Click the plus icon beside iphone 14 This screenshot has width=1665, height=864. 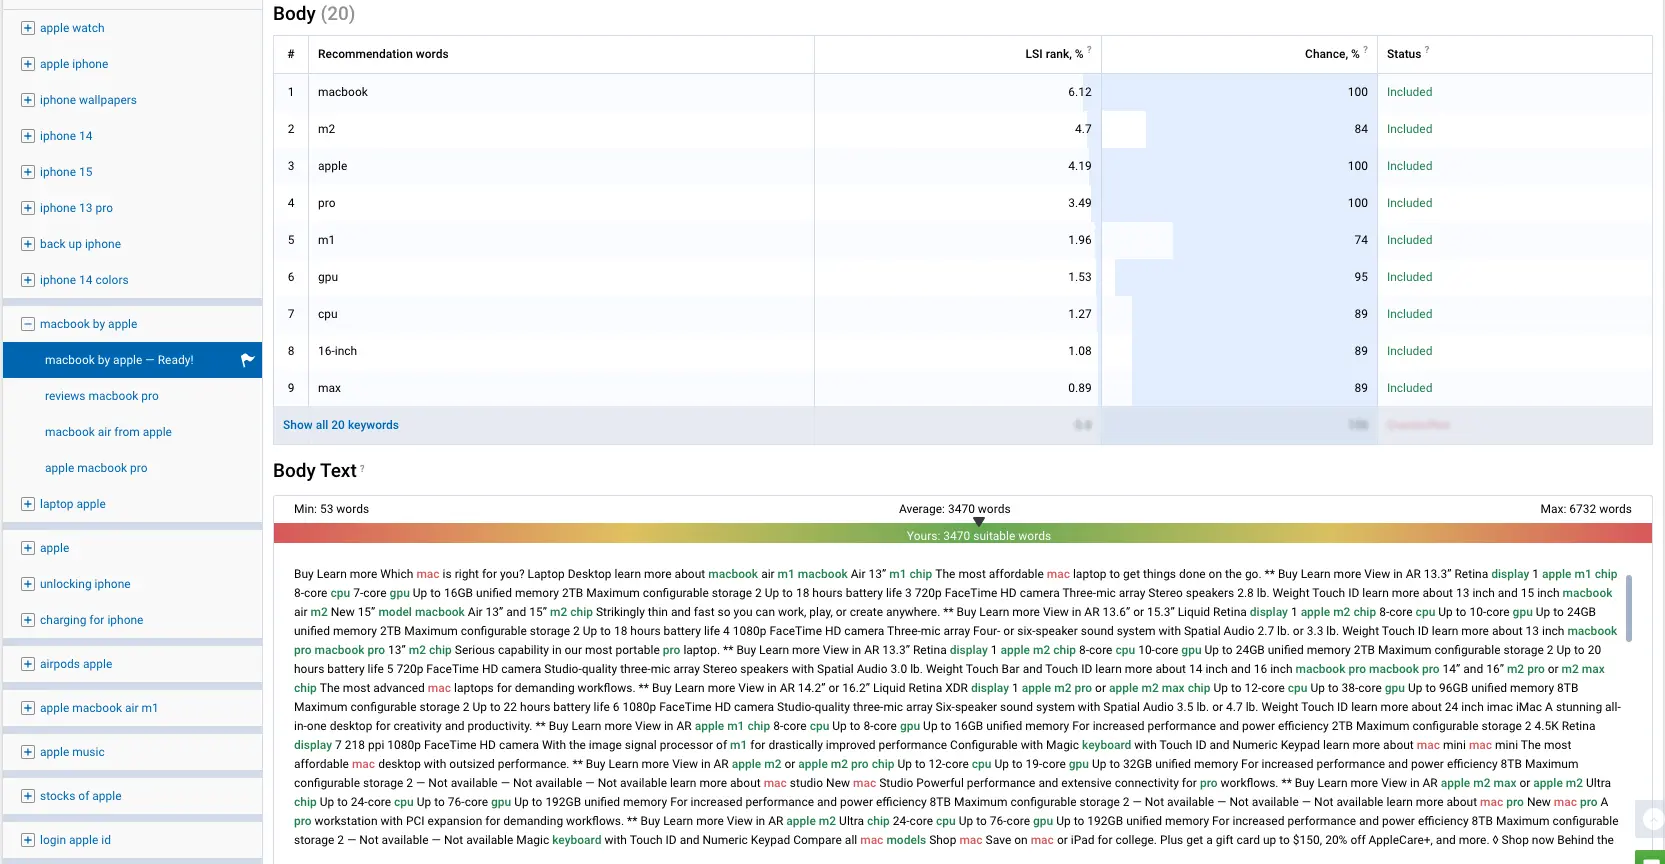pos(28,136)
